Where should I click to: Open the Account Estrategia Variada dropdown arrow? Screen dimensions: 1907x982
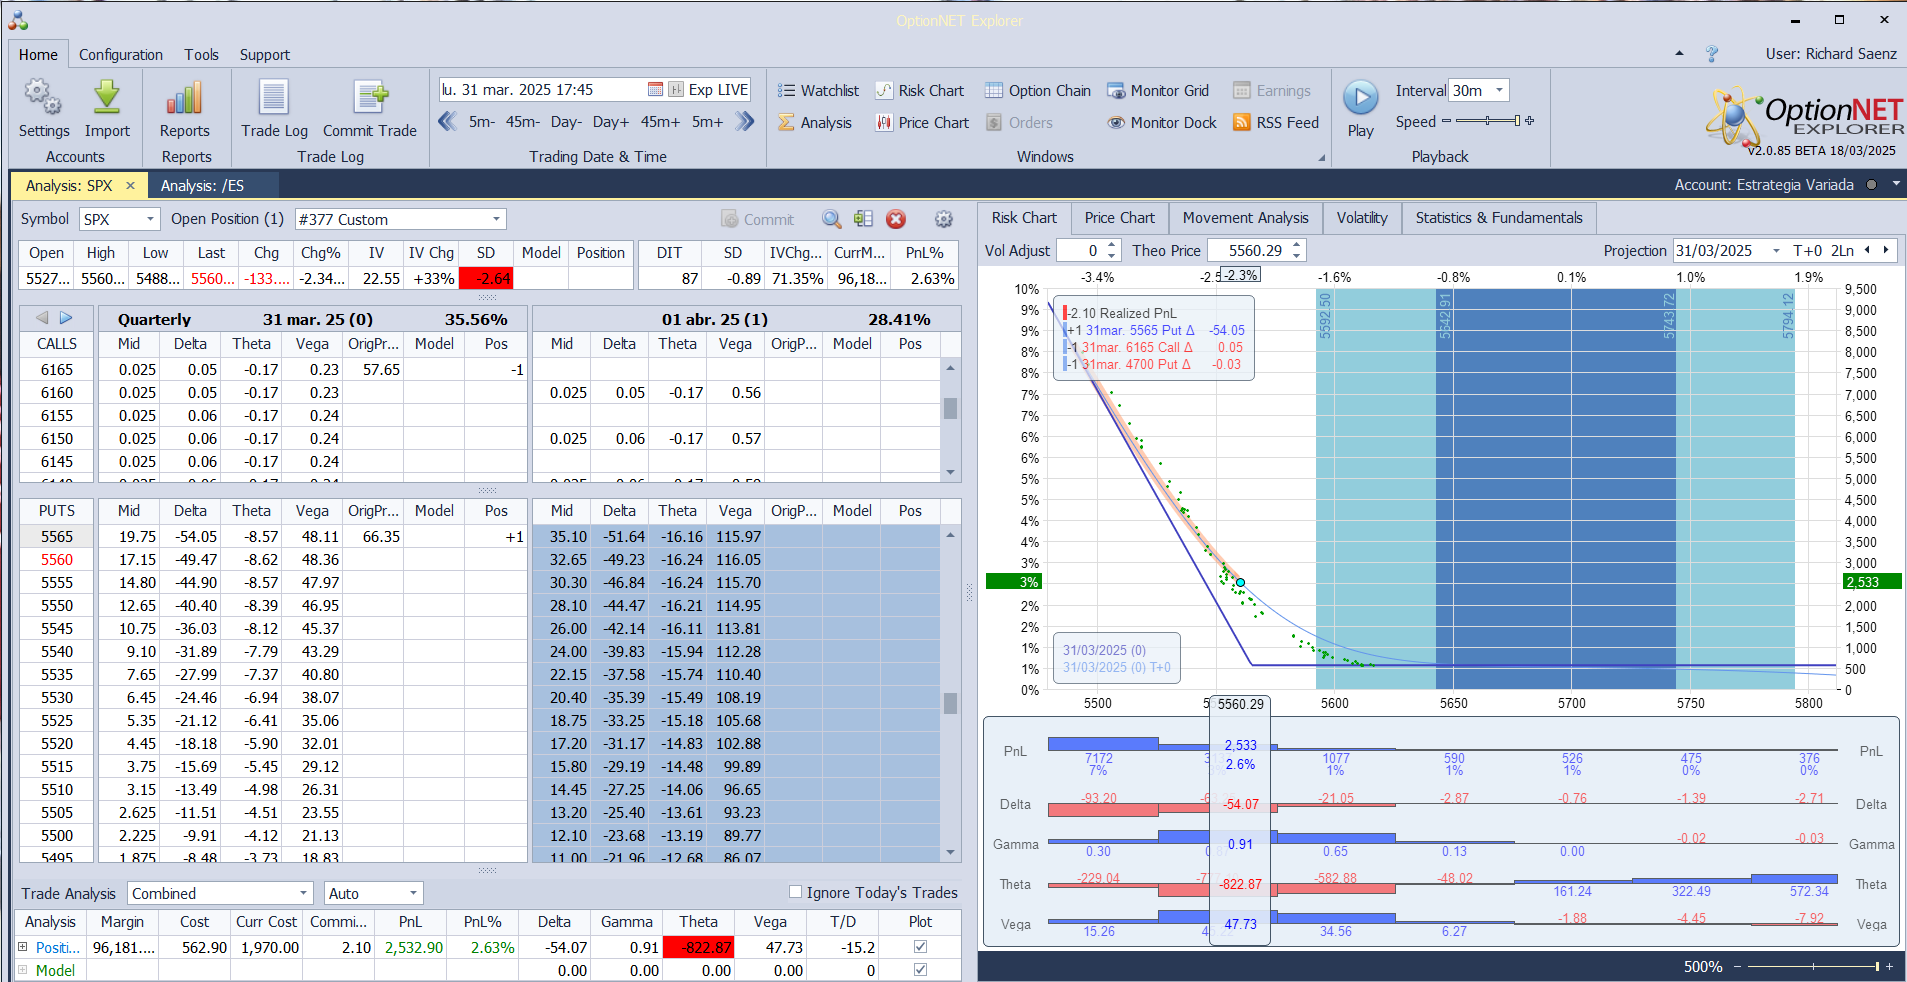tap(1895, 184)
